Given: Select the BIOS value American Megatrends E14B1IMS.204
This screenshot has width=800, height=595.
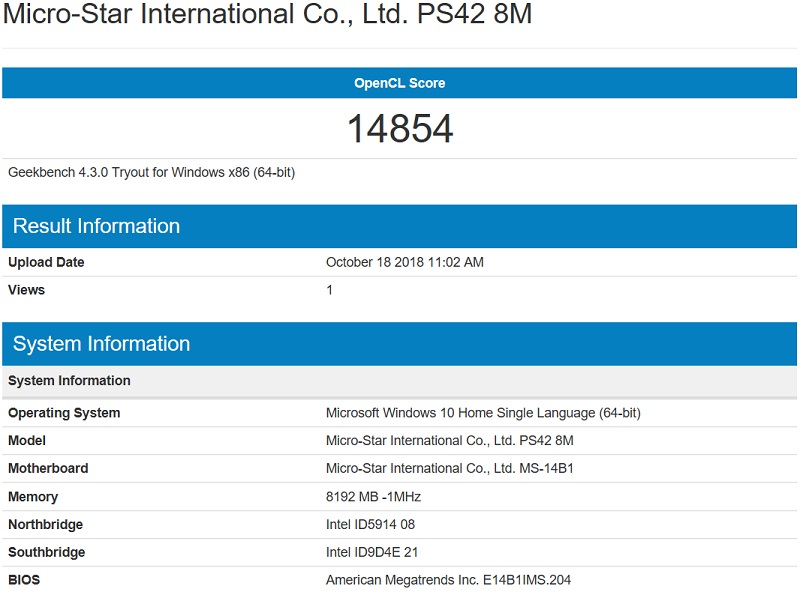Looking at the screenshot, I should click(x=448, y=580).
